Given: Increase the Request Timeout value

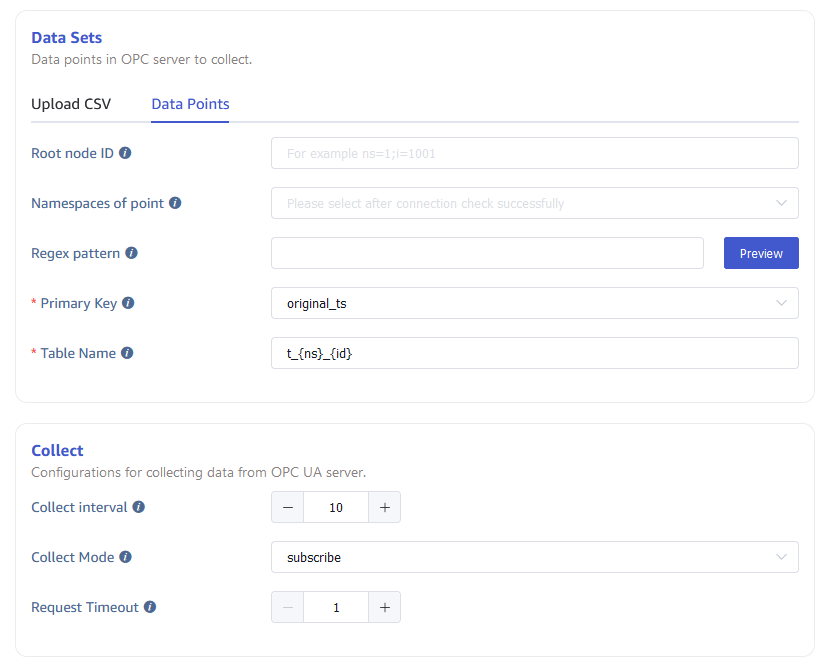Looking at the screenshot, I should 384,607.
